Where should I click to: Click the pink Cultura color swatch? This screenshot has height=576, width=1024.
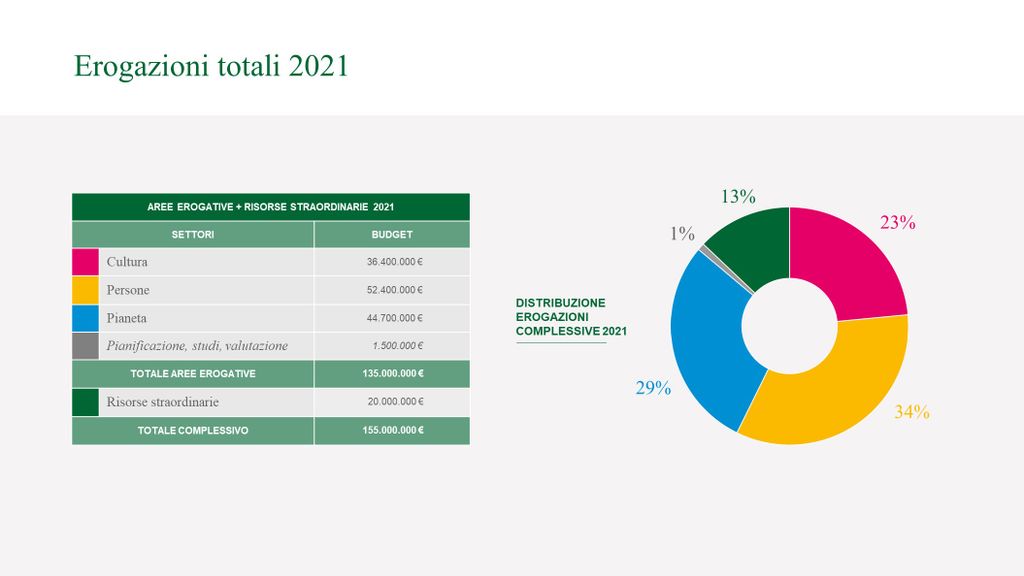point(85,262)
